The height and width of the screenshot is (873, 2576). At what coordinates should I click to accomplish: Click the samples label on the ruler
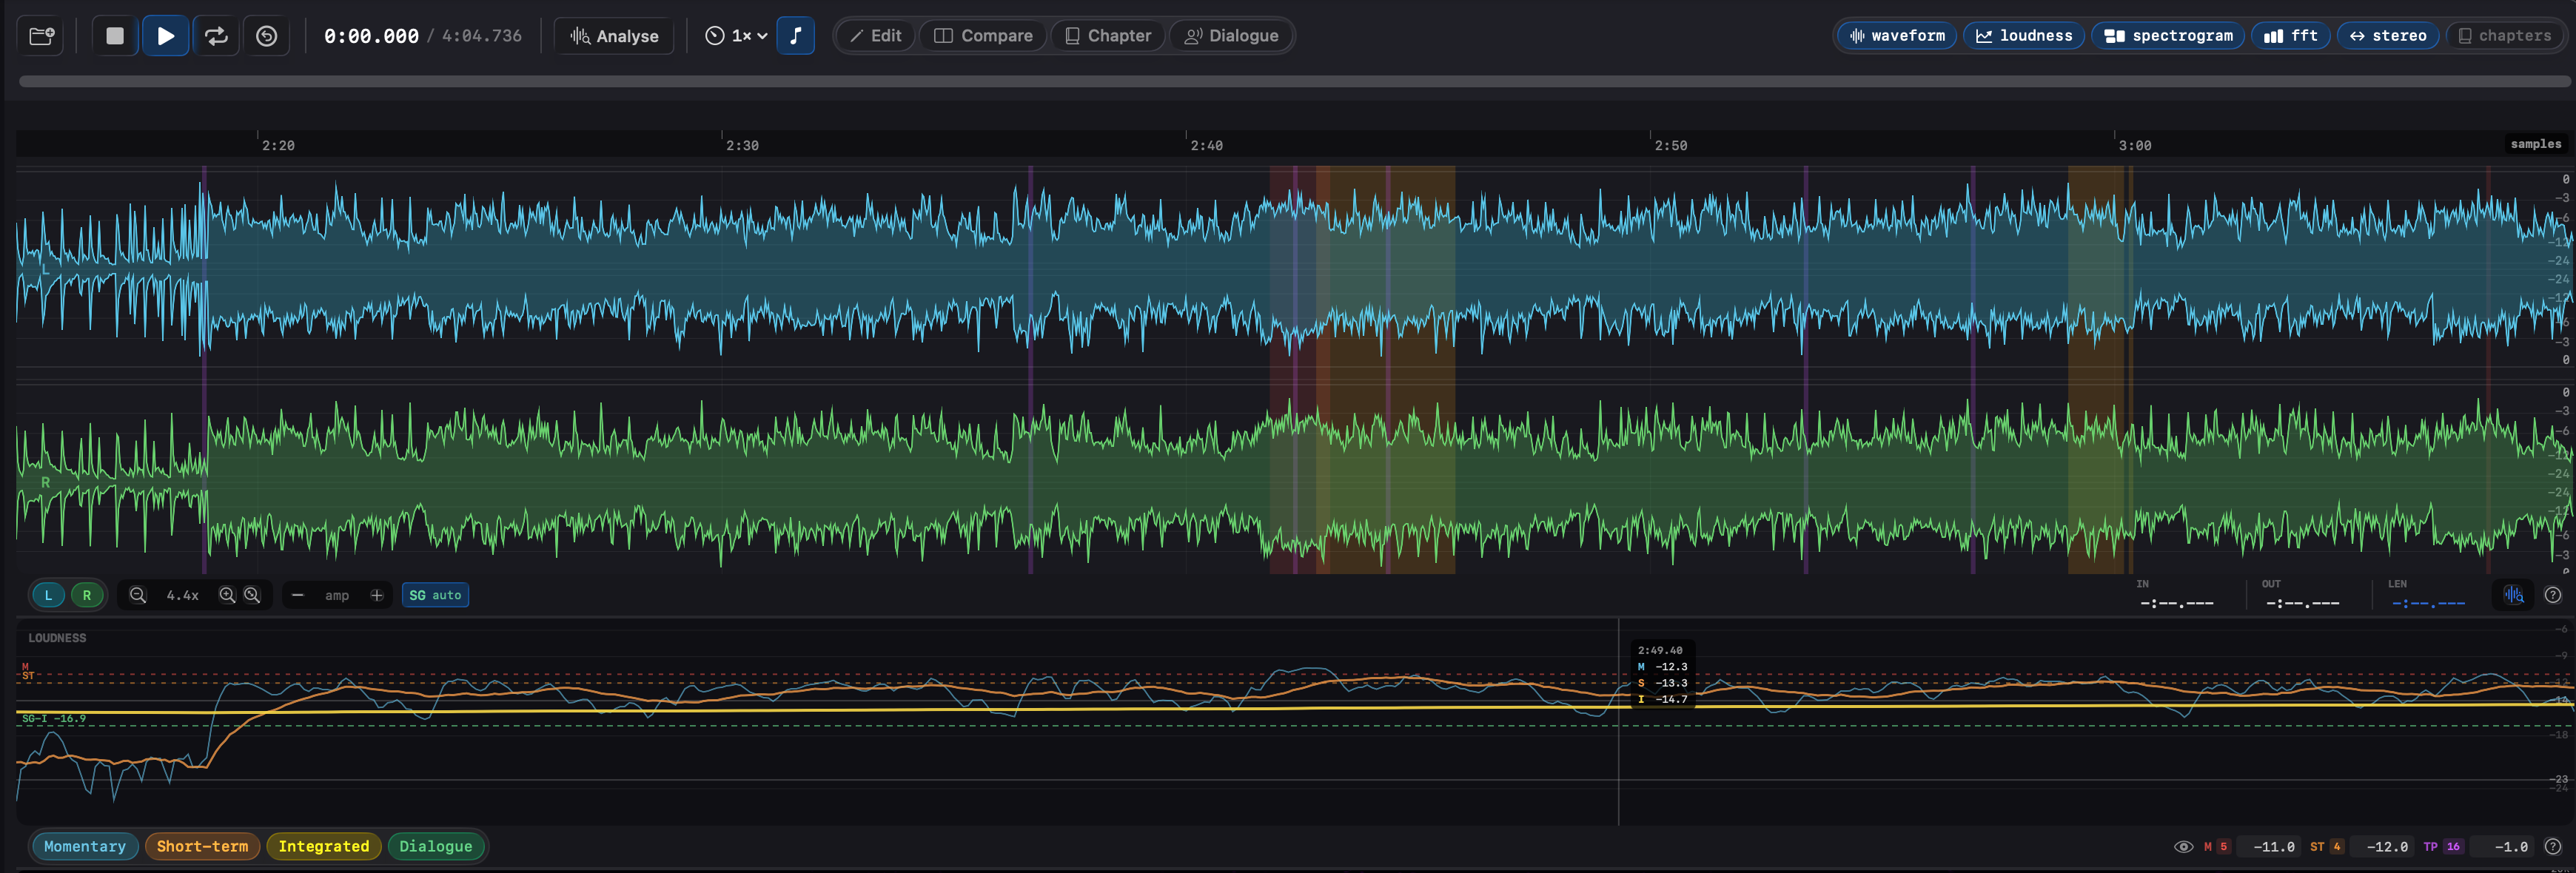2536,144
